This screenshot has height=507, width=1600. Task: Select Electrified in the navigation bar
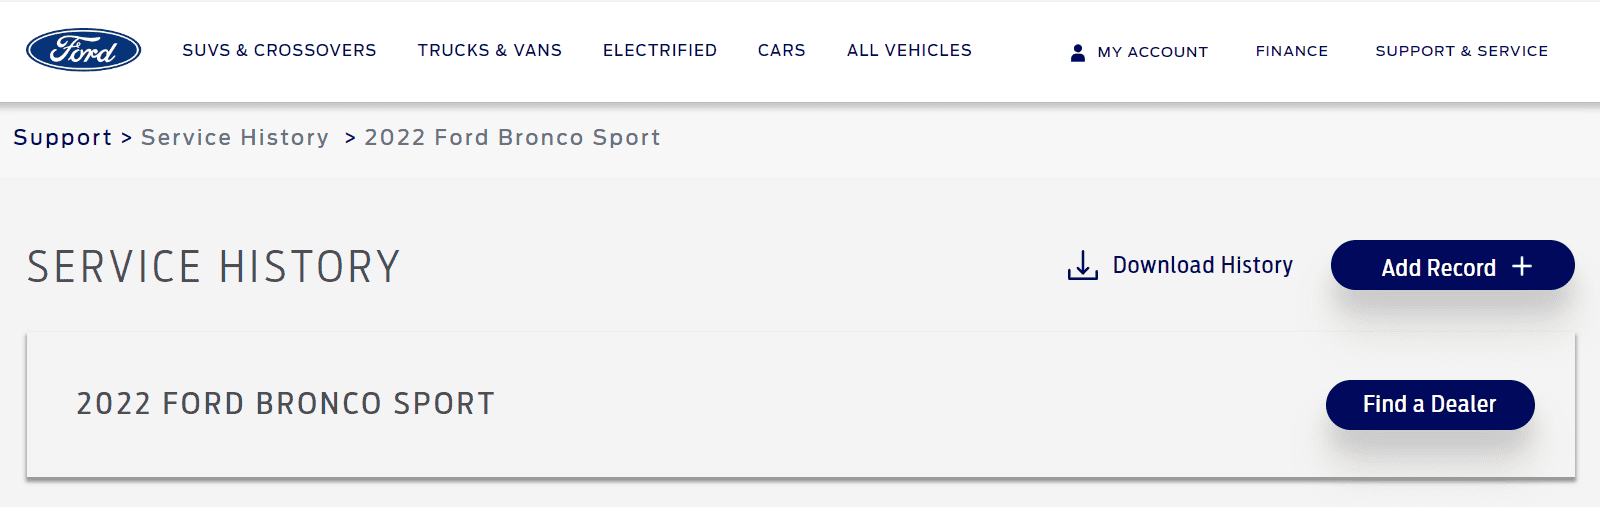(x=660, y=50)
